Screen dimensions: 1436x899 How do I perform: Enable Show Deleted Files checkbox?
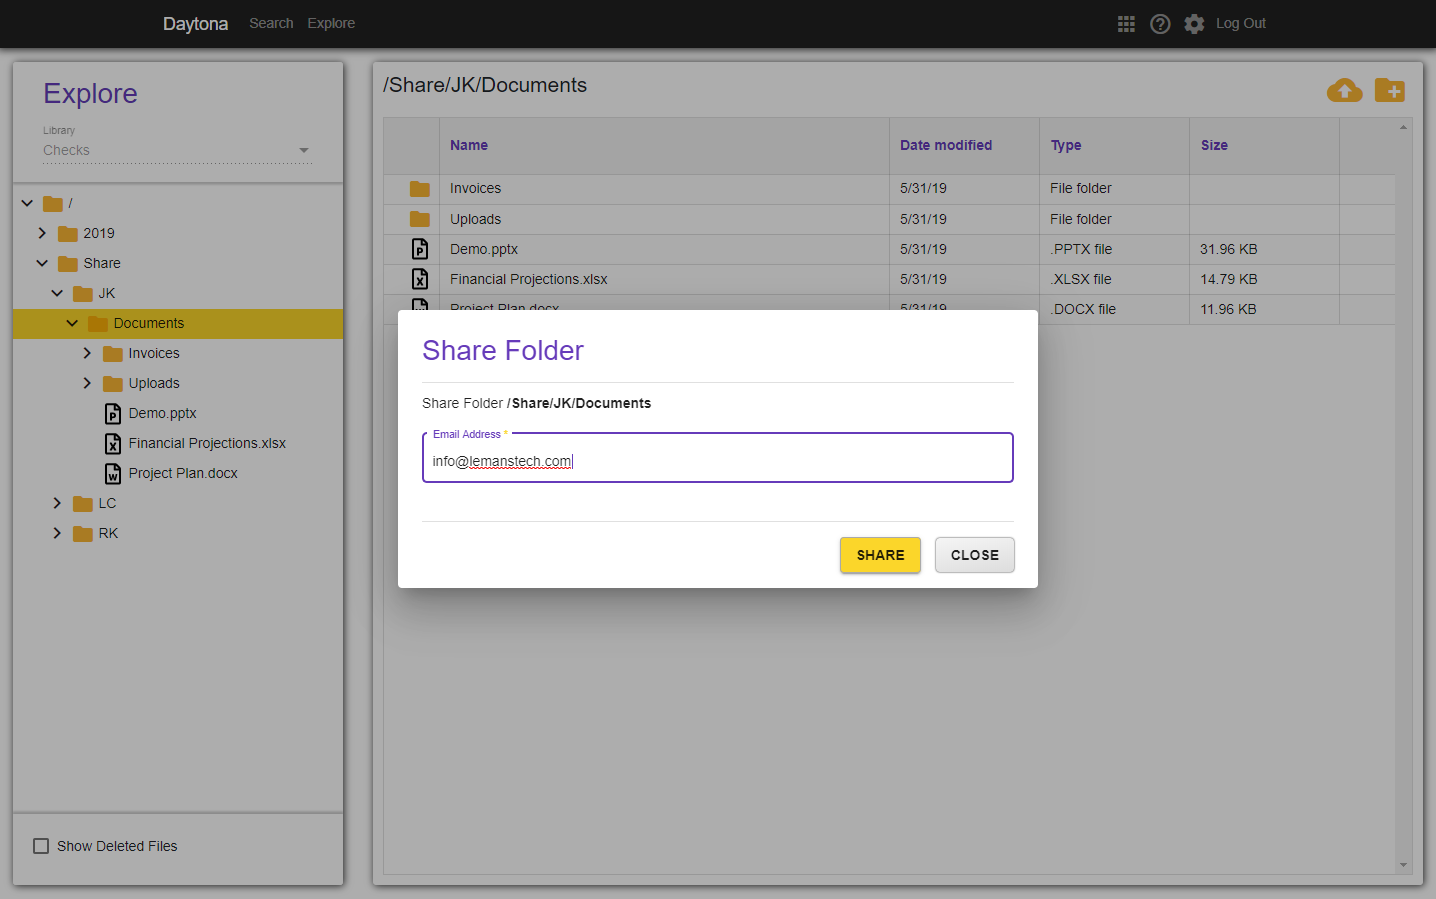(x=41, y=846)
